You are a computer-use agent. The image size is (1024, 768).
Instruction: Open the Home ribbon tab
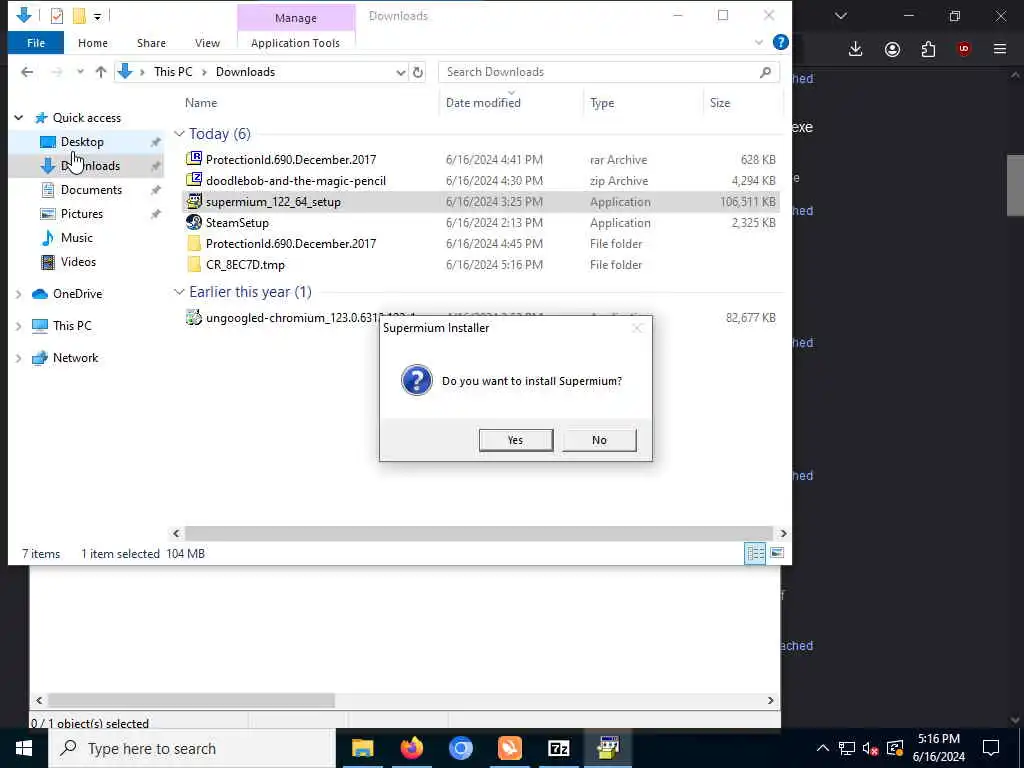tap(93, 43)
